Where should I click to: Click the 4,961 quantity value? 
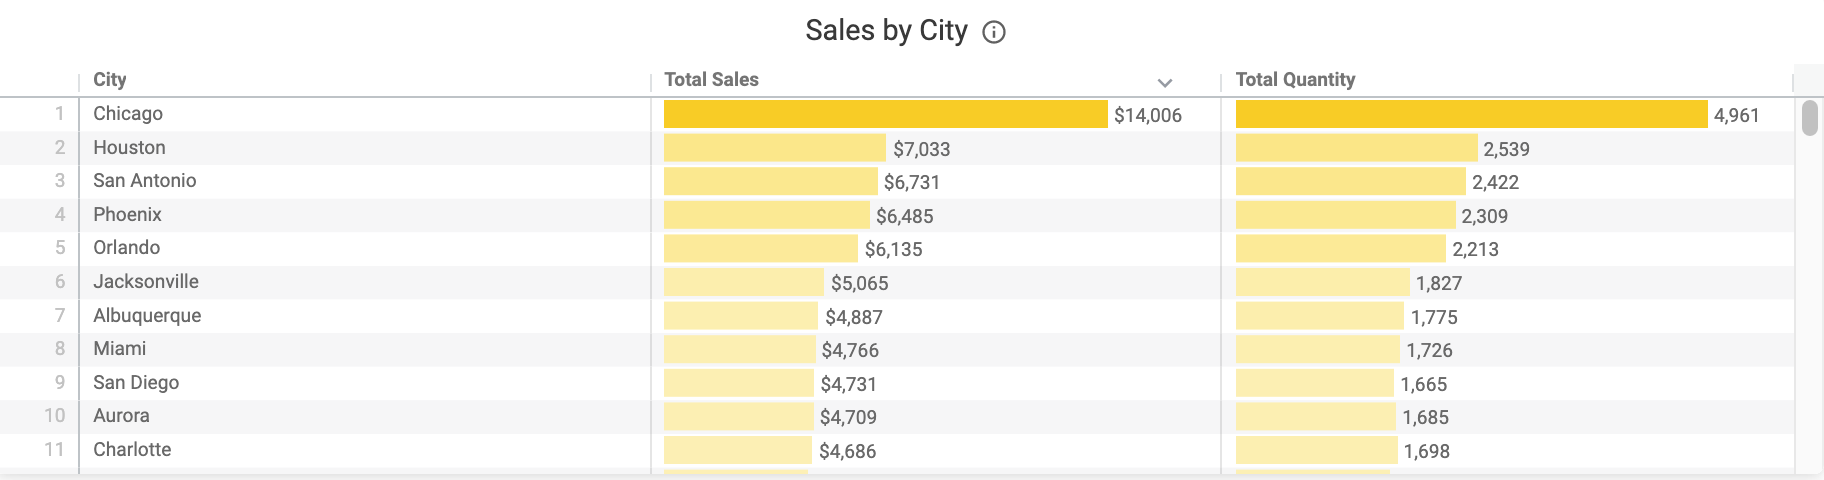(1737, 116)
